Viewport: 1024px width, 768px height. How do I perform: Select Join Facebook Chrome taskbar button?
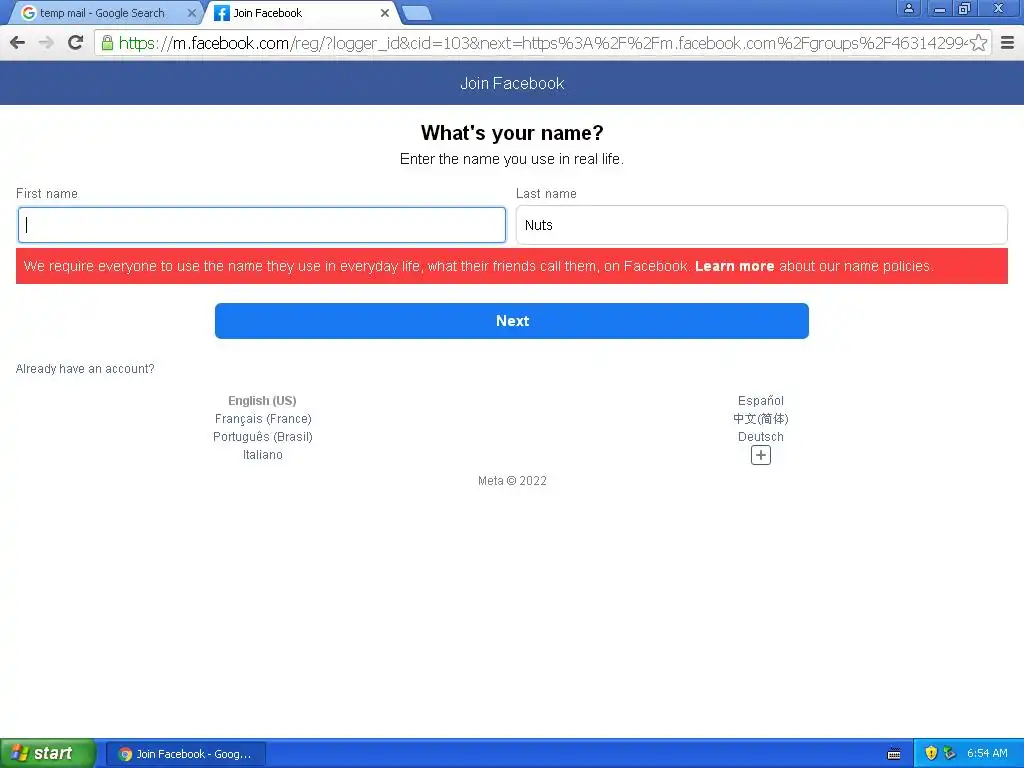(186, 754)
